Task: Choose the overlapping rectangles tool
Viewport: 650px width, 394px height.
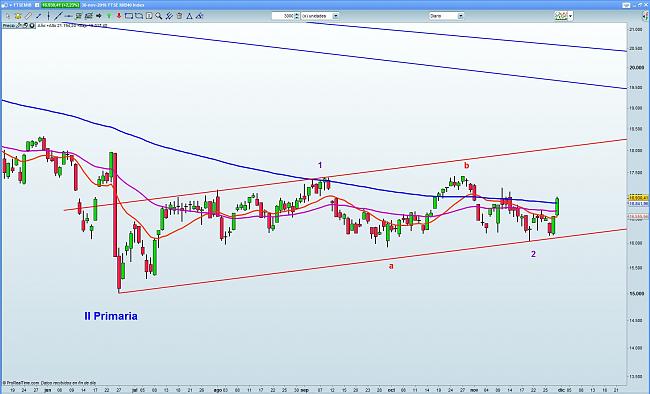Action: coord(139,16)
